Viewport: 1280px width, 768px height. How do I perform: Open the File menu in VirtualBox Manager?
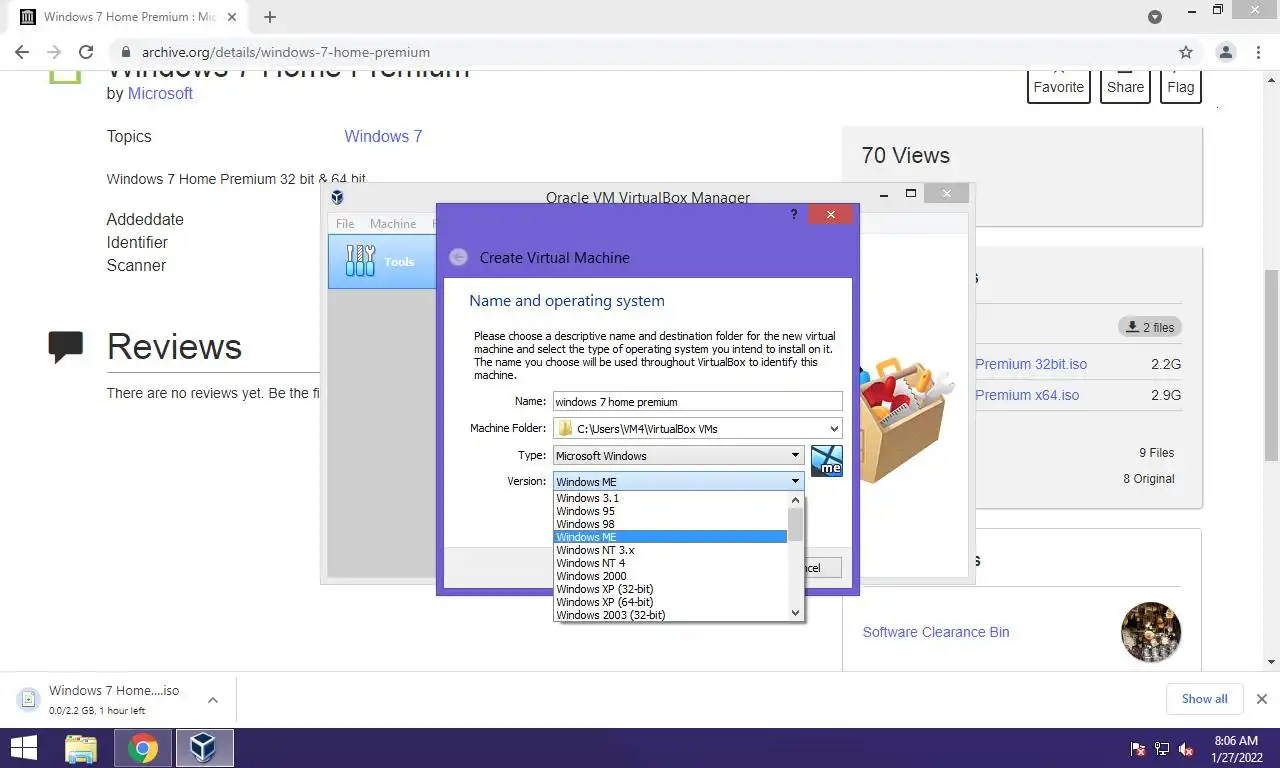pos(345,223)
